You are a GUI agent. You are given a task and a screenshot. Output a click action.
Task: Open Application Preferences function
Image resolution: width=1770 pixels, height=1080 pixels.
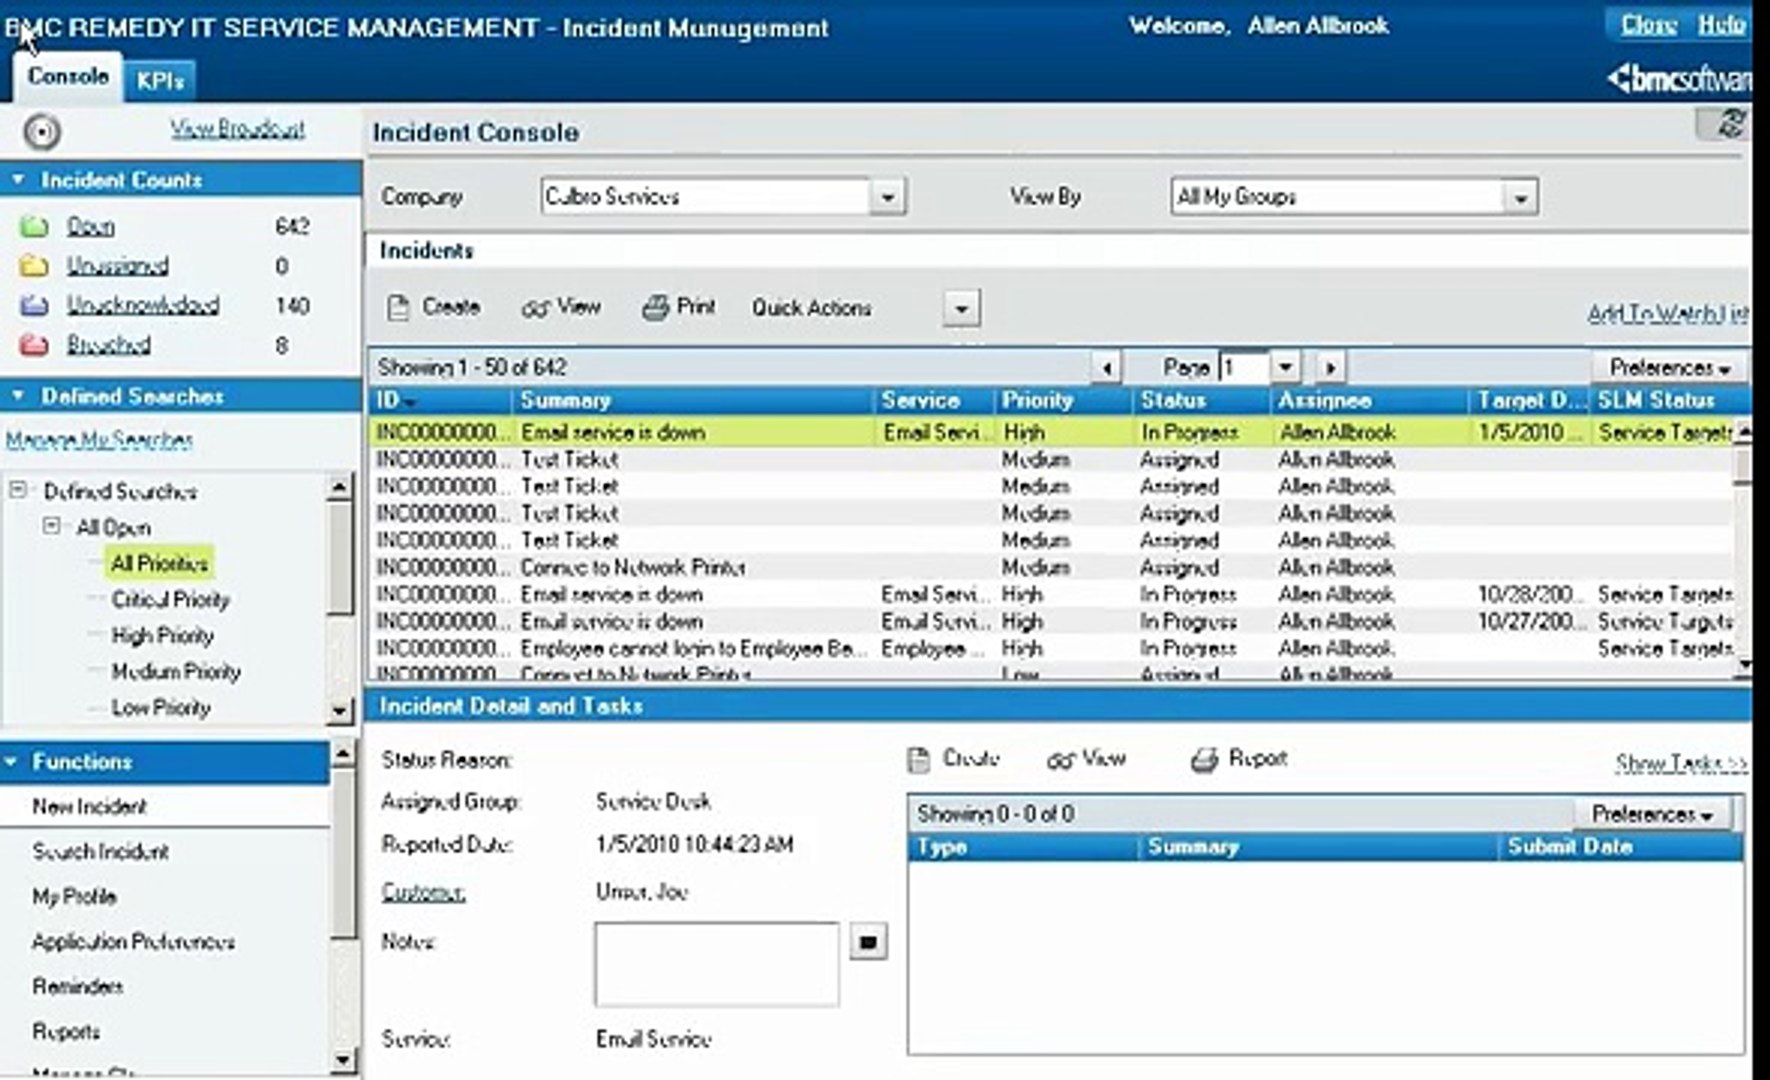(x=133, y=941)
